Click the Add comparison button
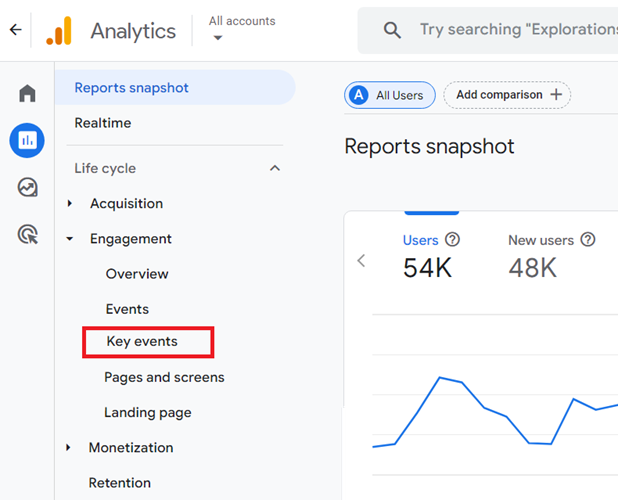 coord(507,95)
